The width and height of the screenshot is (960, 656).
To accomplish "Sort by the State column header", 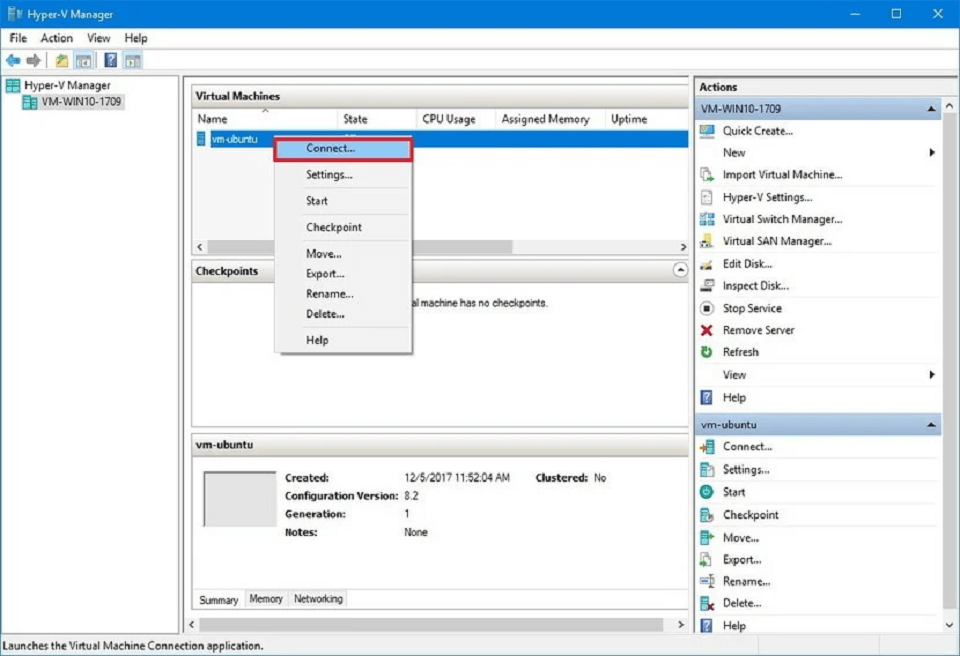I will pyautogui.click(x=377, y=119).
